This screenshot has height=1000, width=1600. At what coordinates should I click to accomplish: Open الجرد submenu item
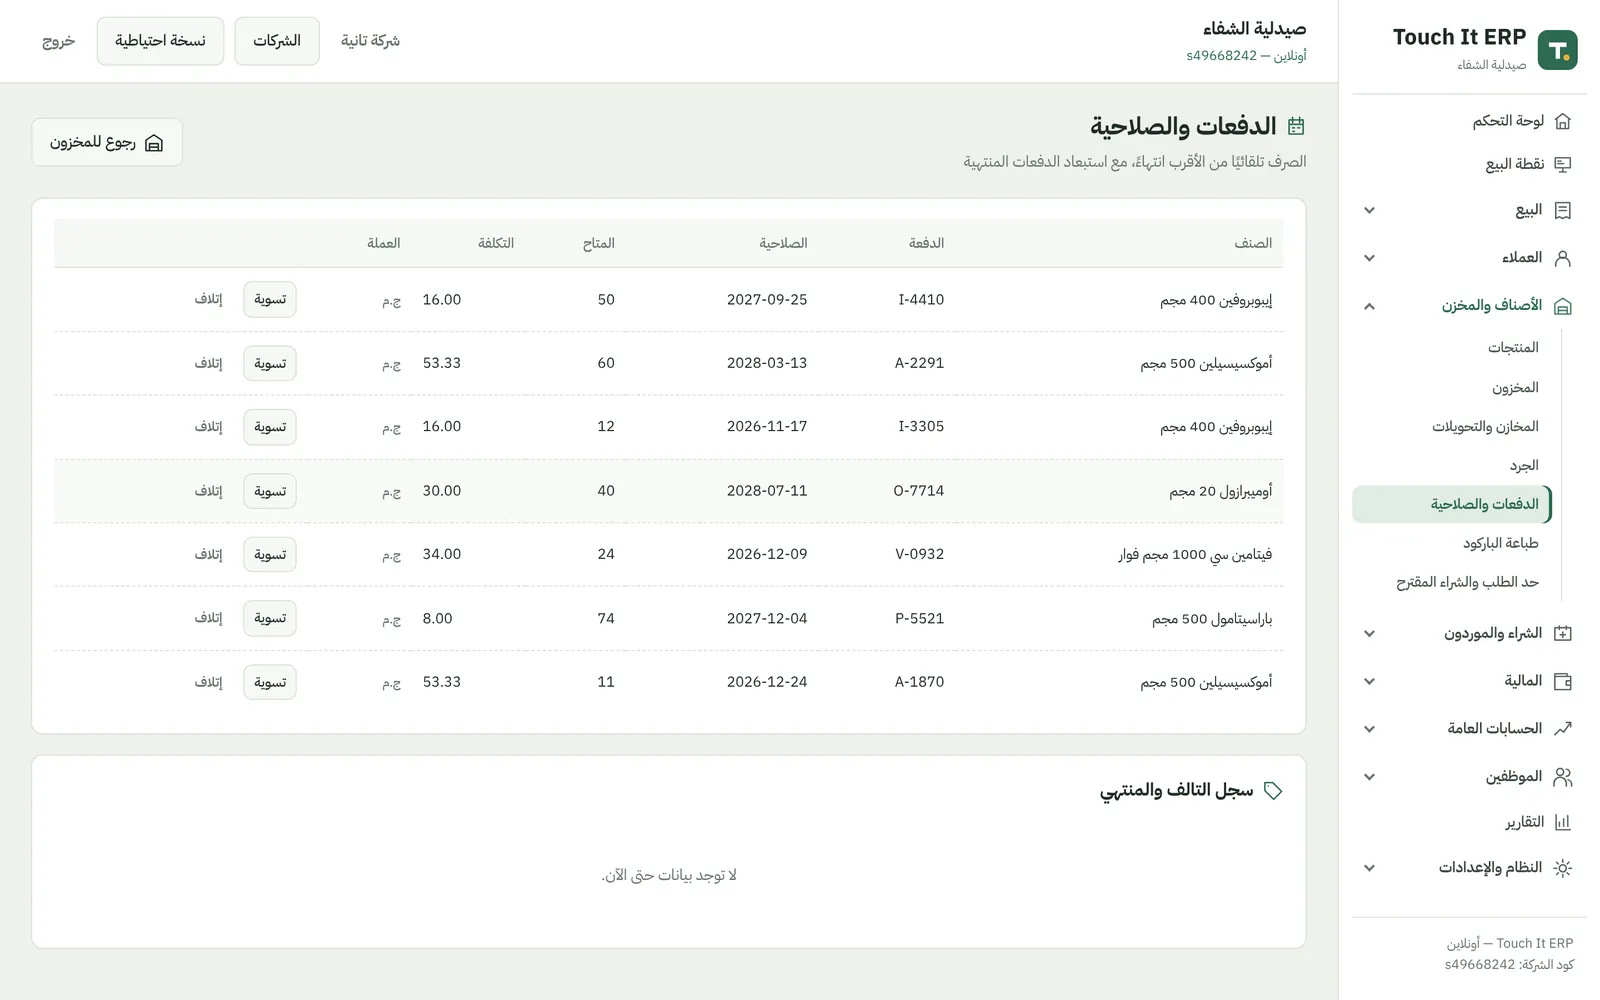coord(1524,465)
